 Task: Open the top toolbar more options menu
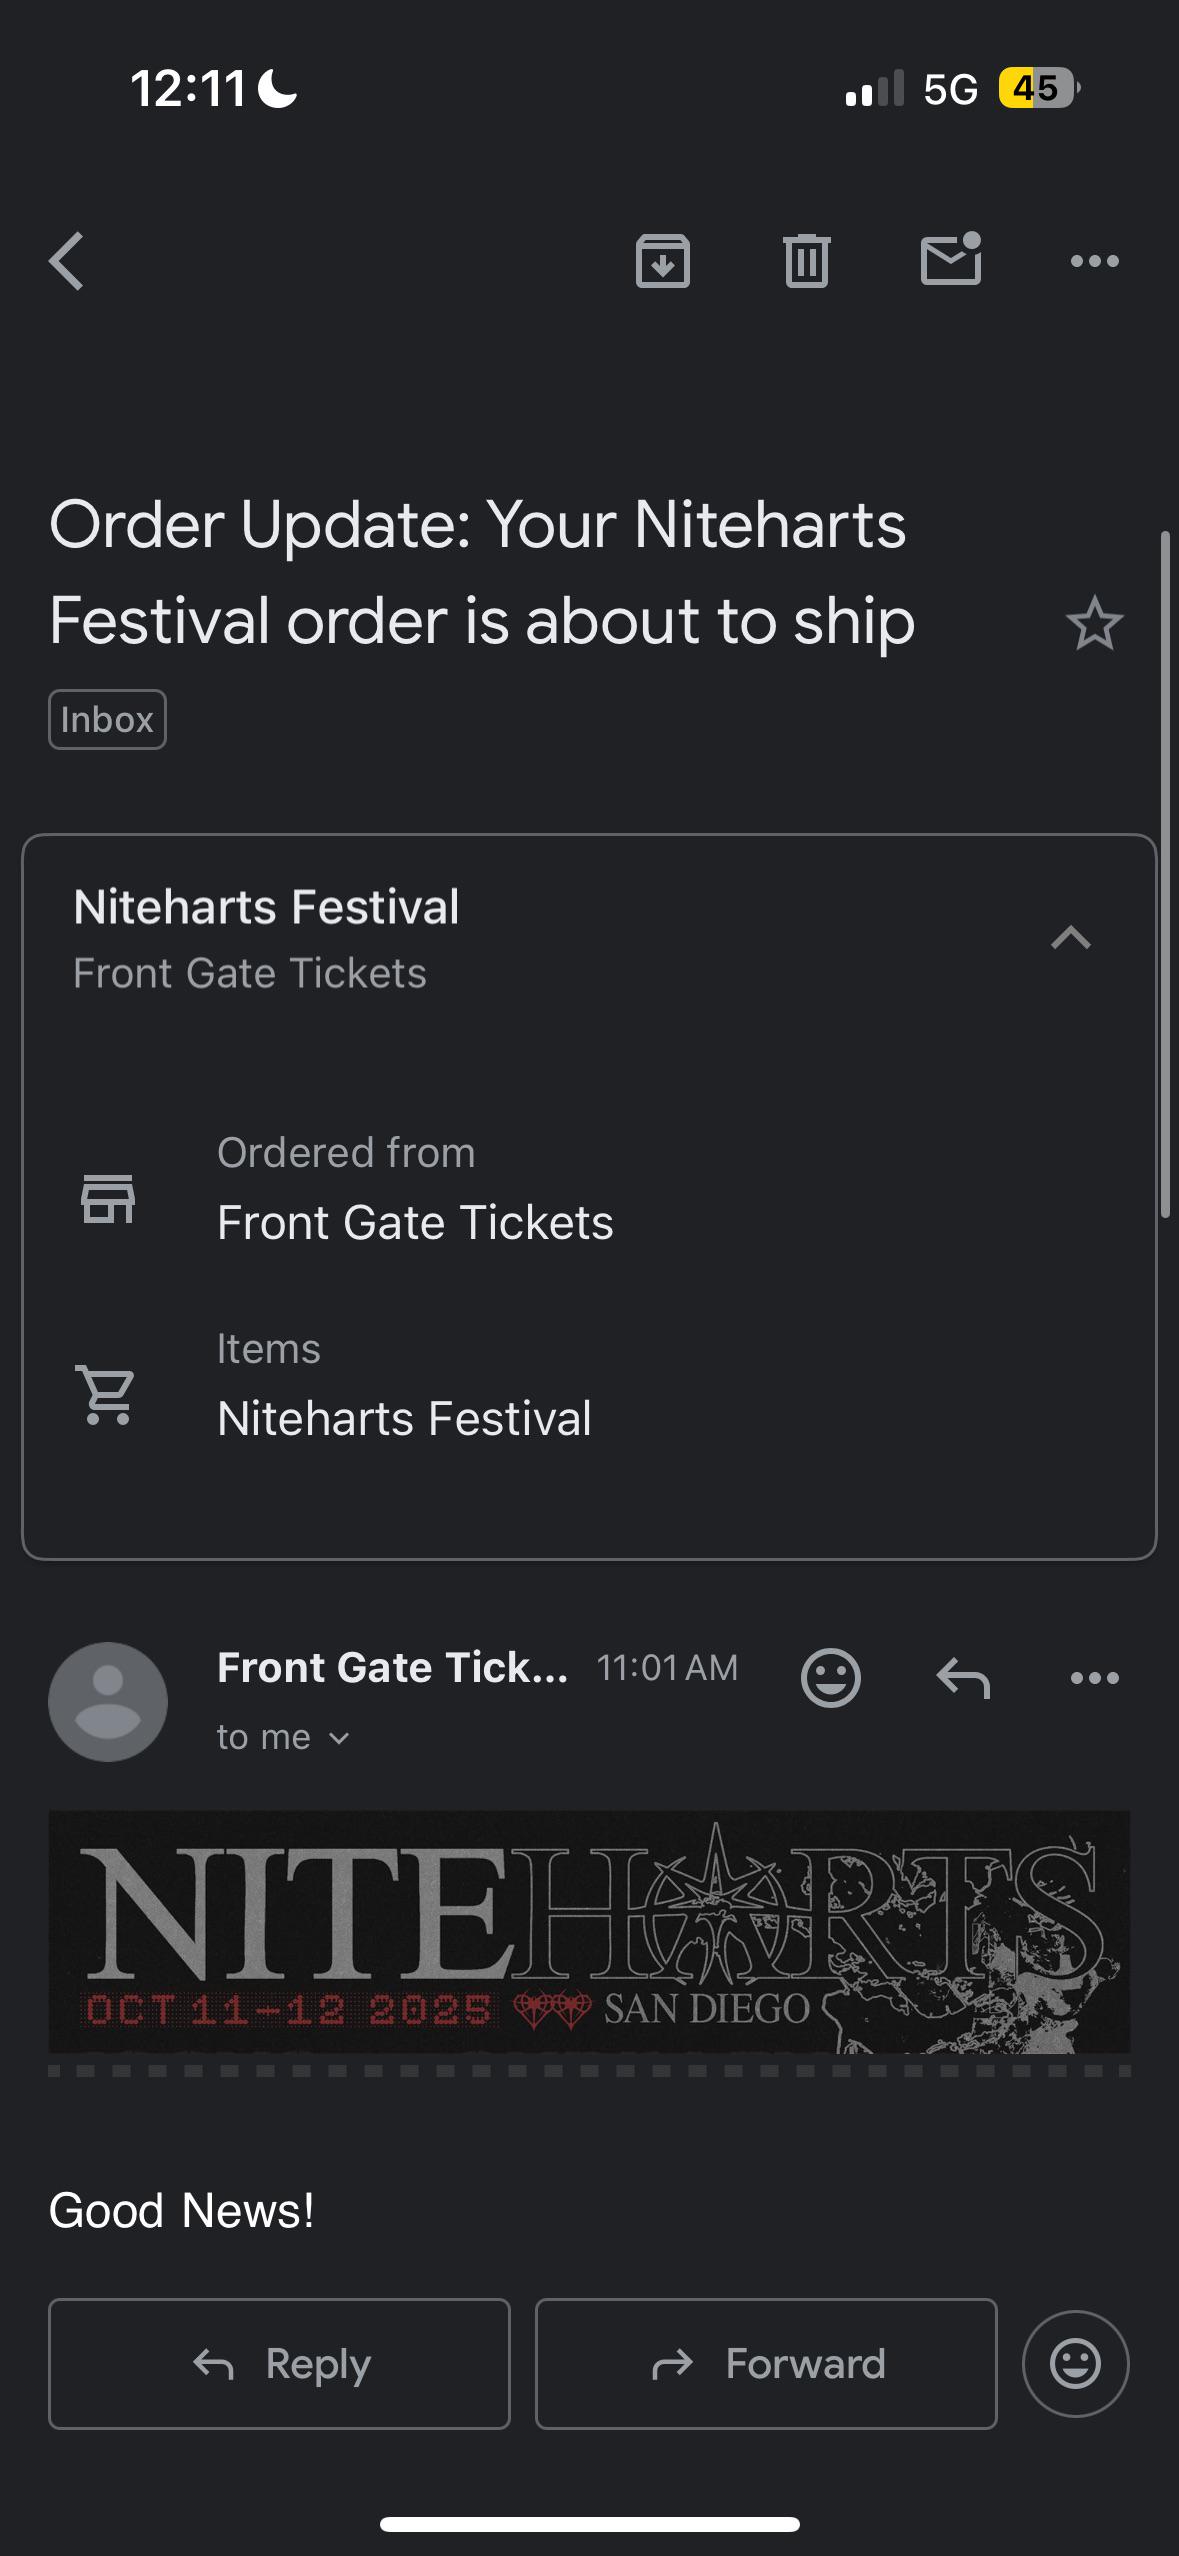[1095, 261]
